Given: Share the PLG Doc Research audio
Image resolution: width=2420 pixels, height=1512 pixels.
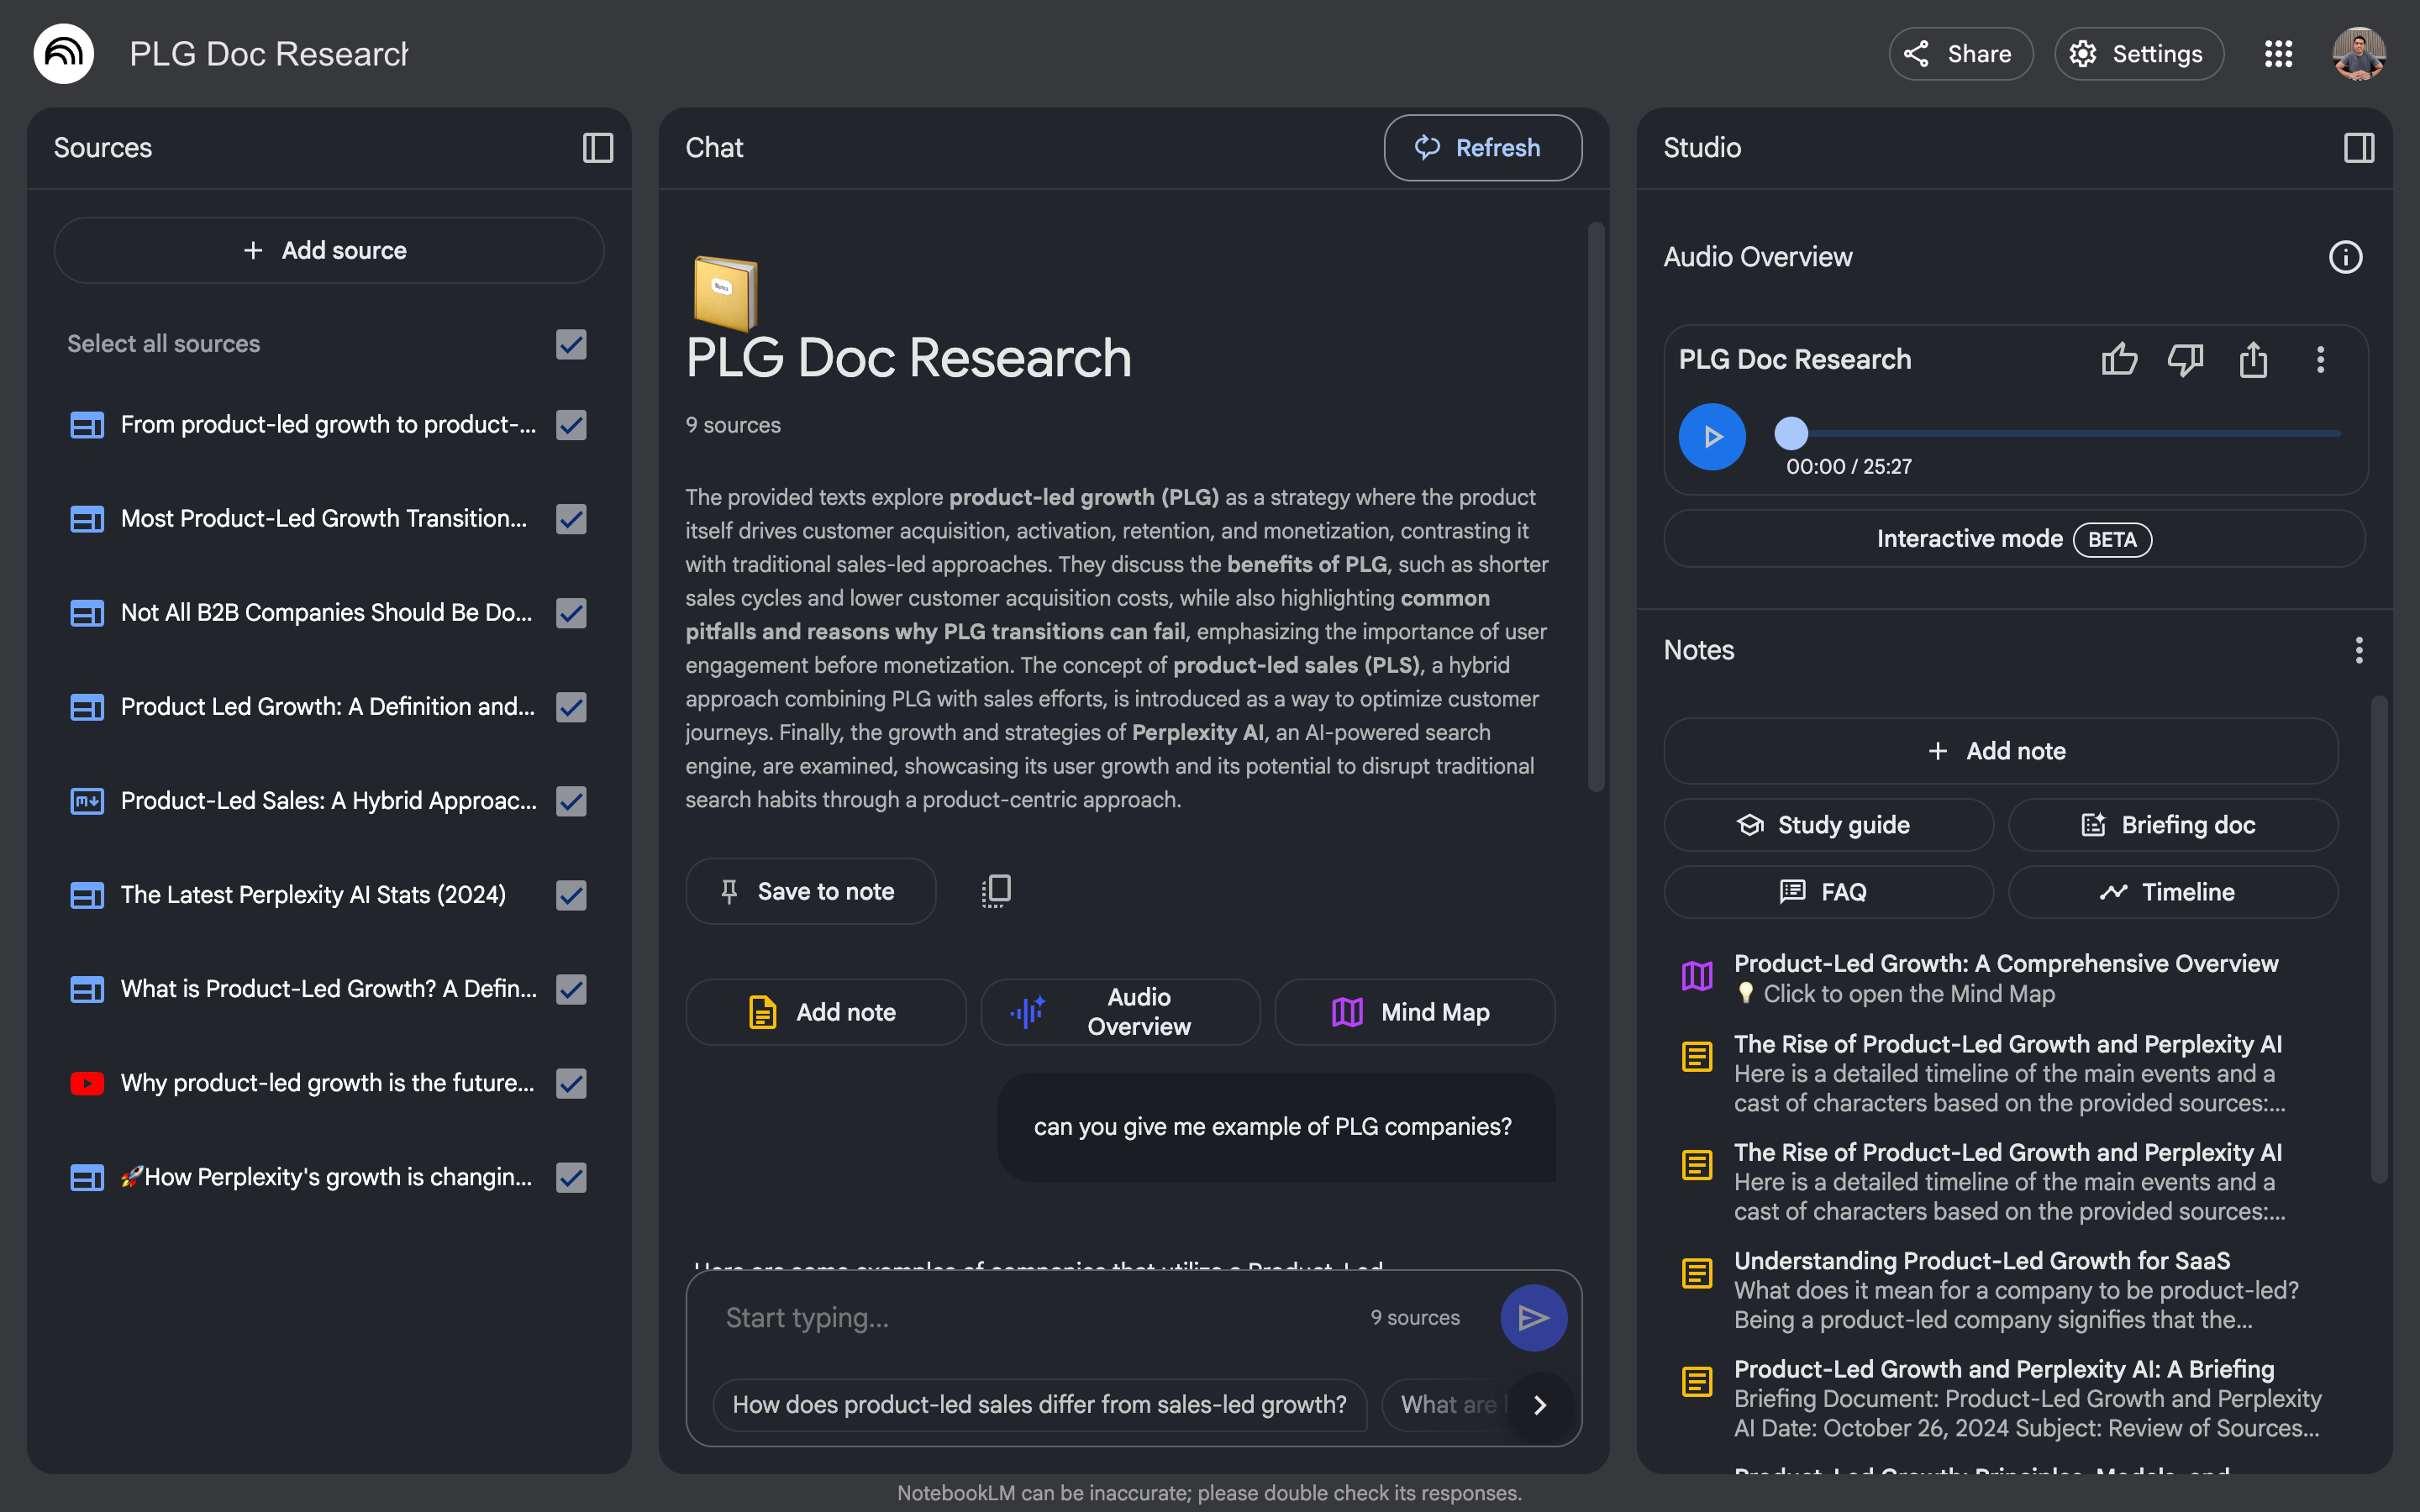Looking at the screenshot, I should pos(2253,360).
